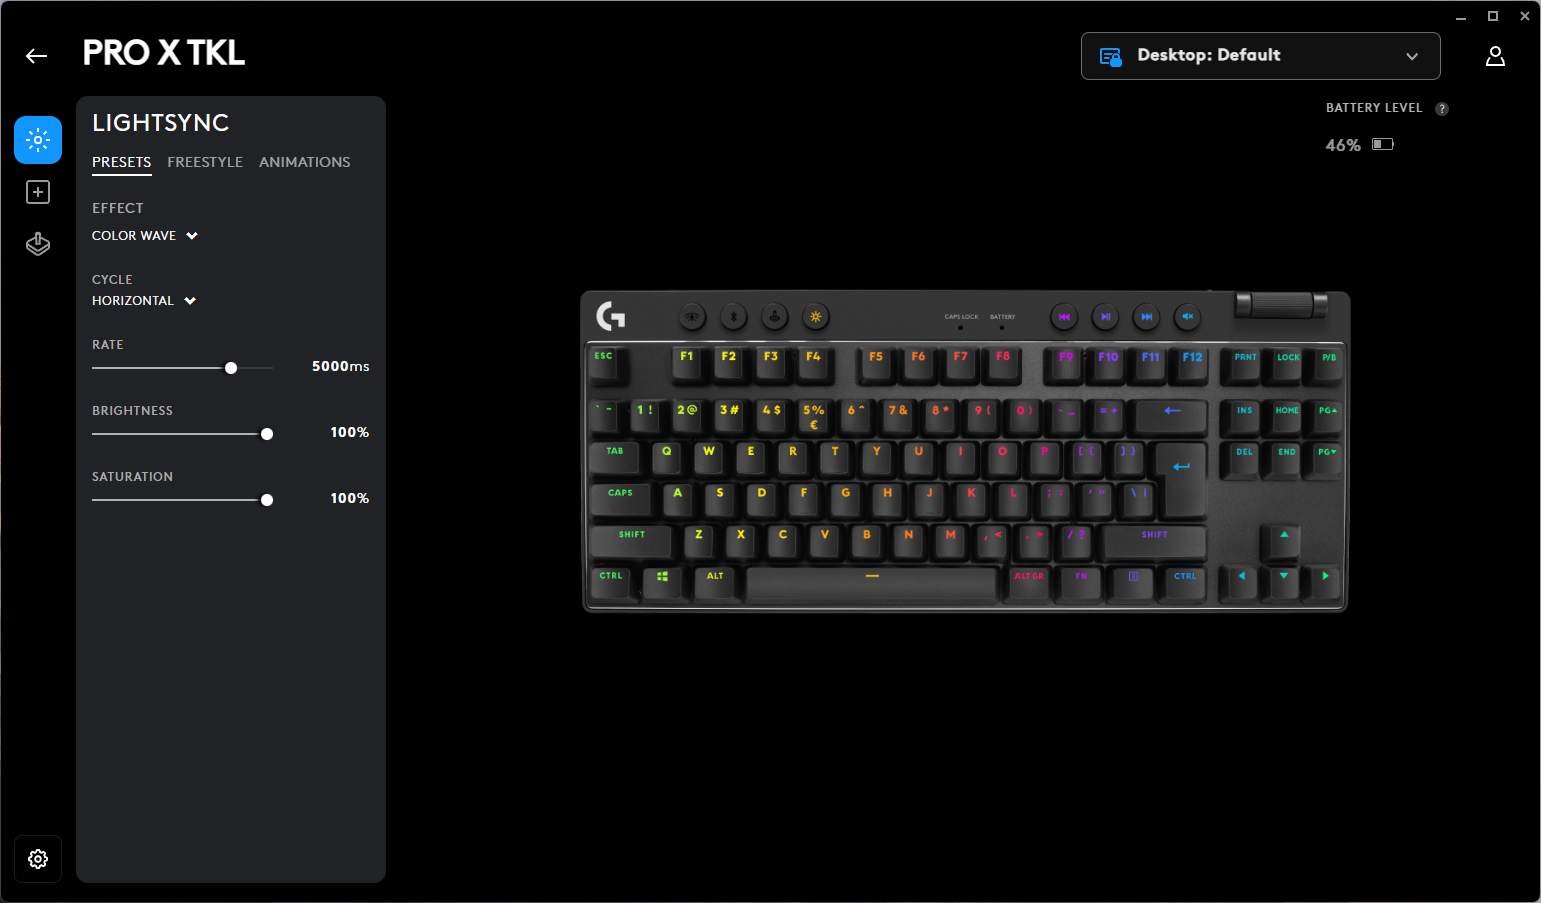Expand the Desktop: Default profile dropdown

(x=1260, y=56)
